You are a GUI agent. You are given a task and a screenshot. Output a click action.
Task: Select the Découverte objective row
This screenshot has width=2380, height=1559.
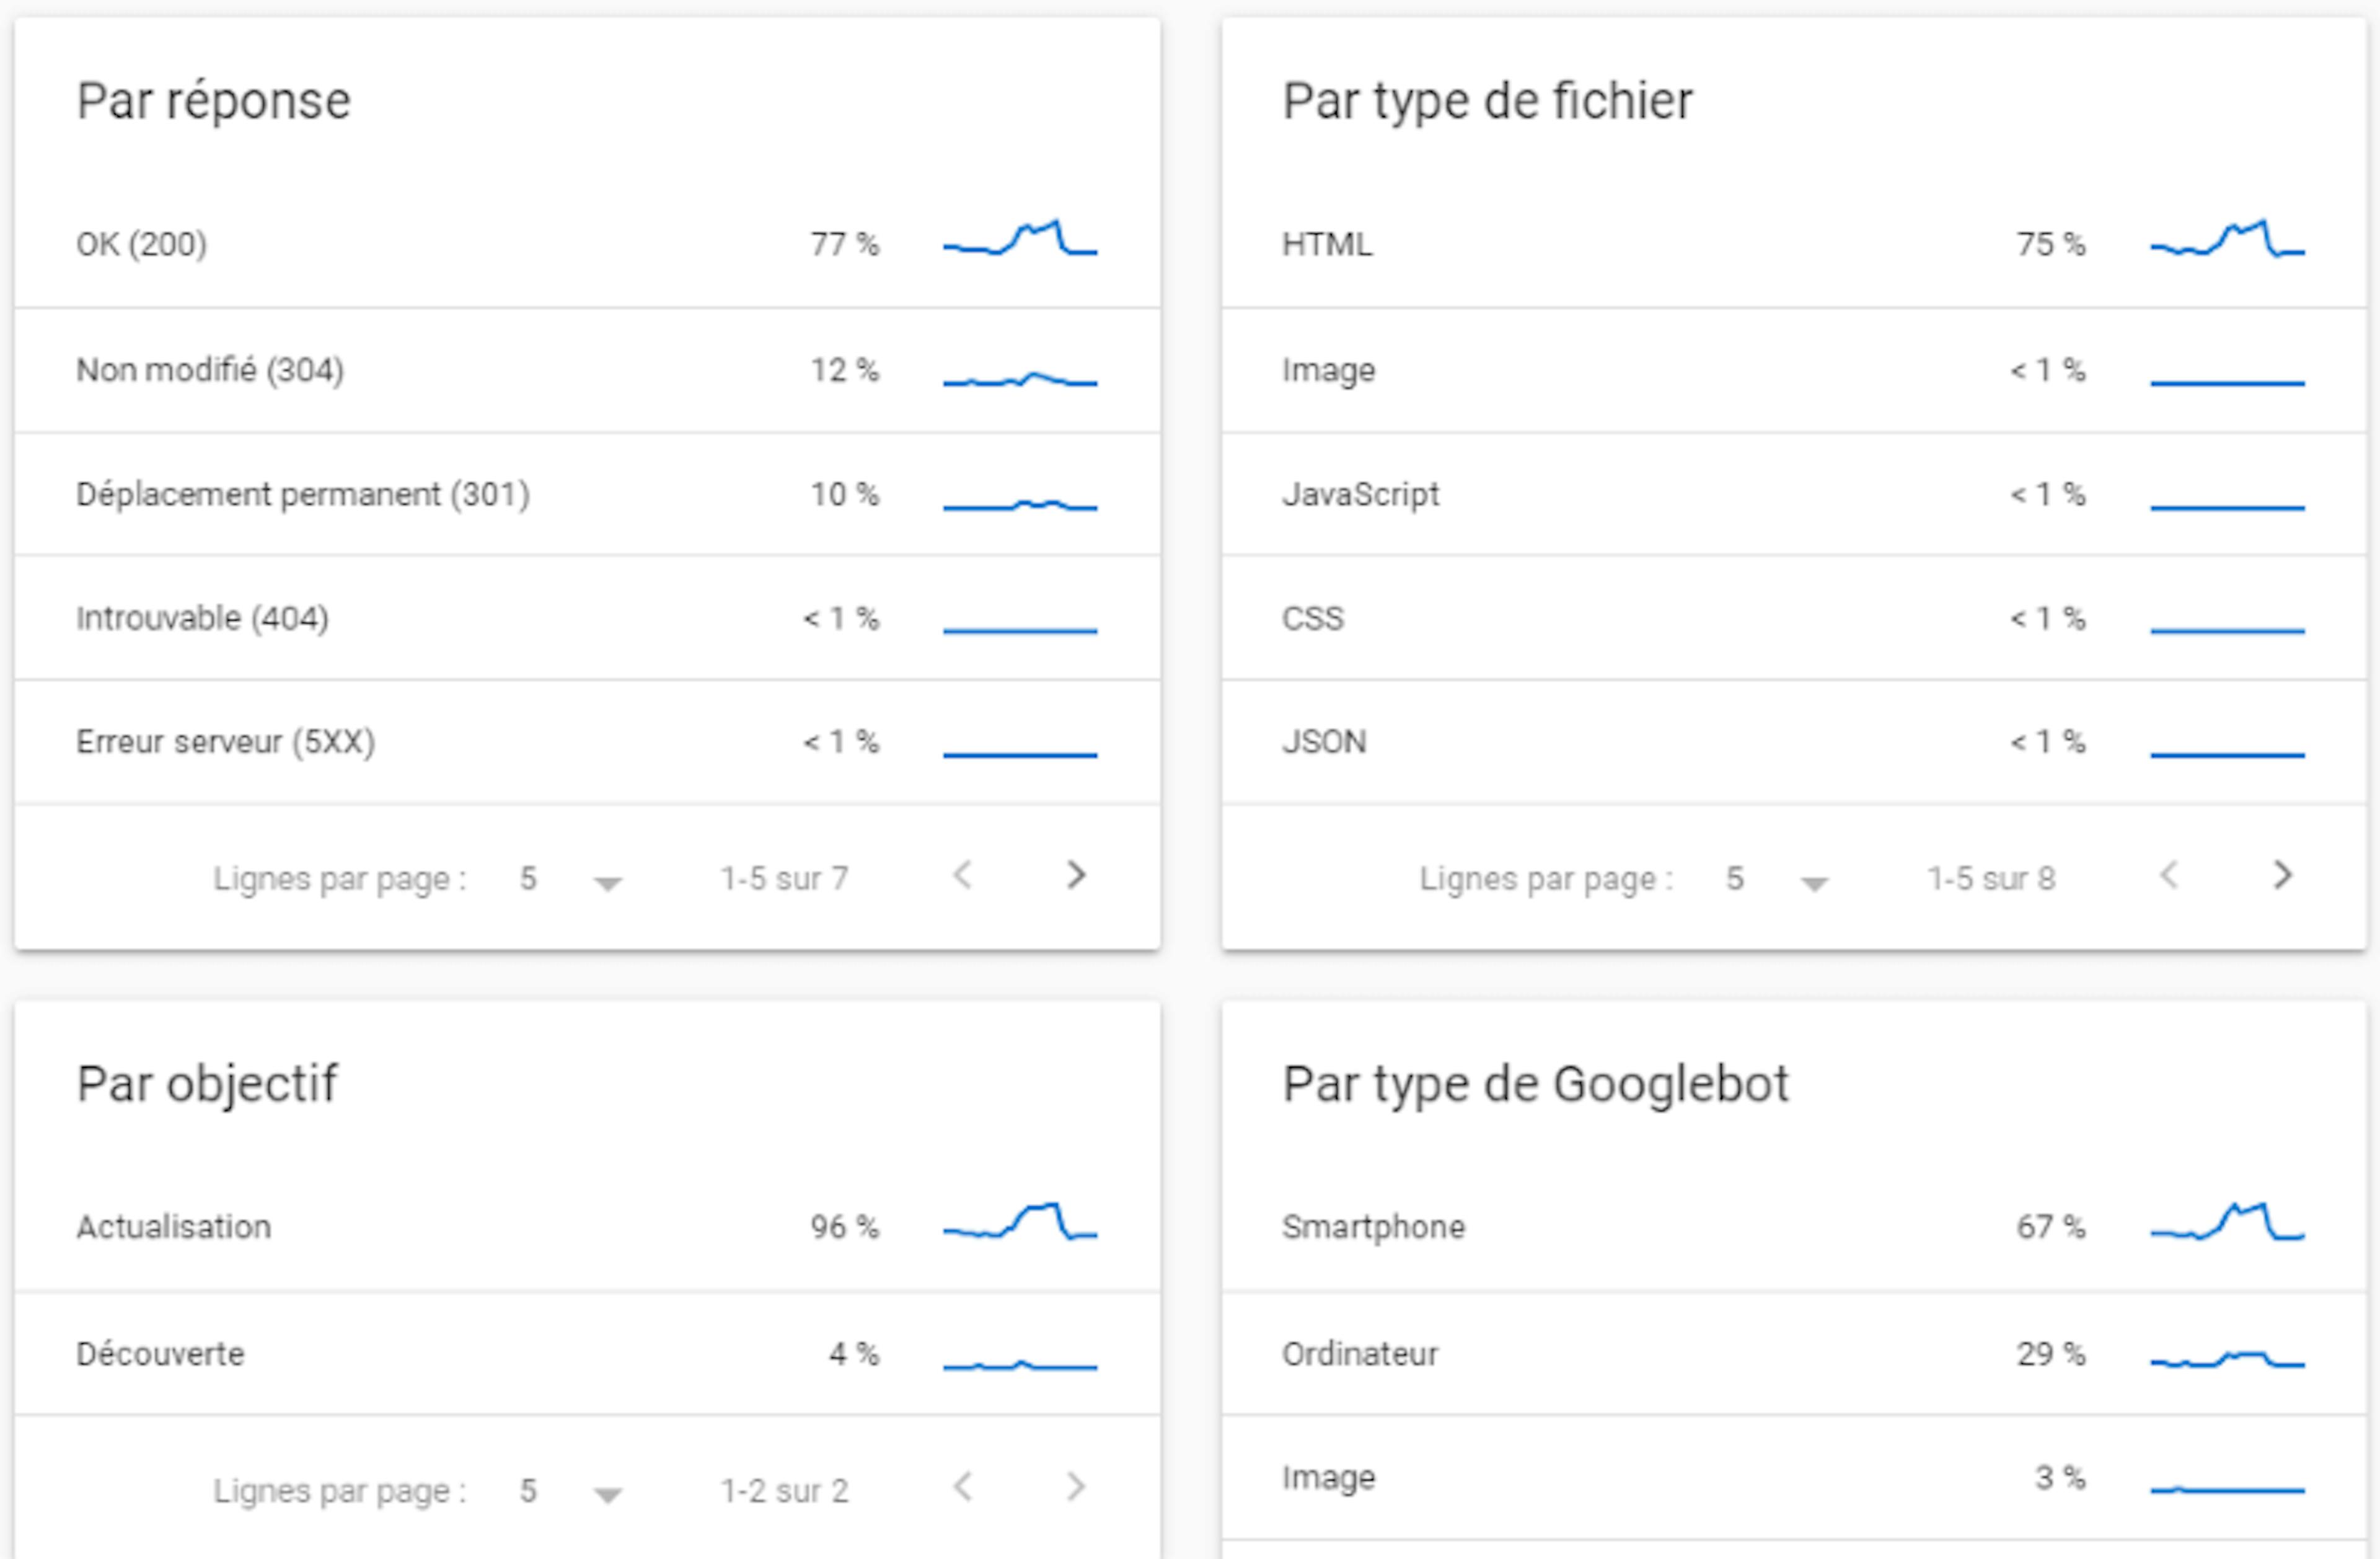(400, 1353)
